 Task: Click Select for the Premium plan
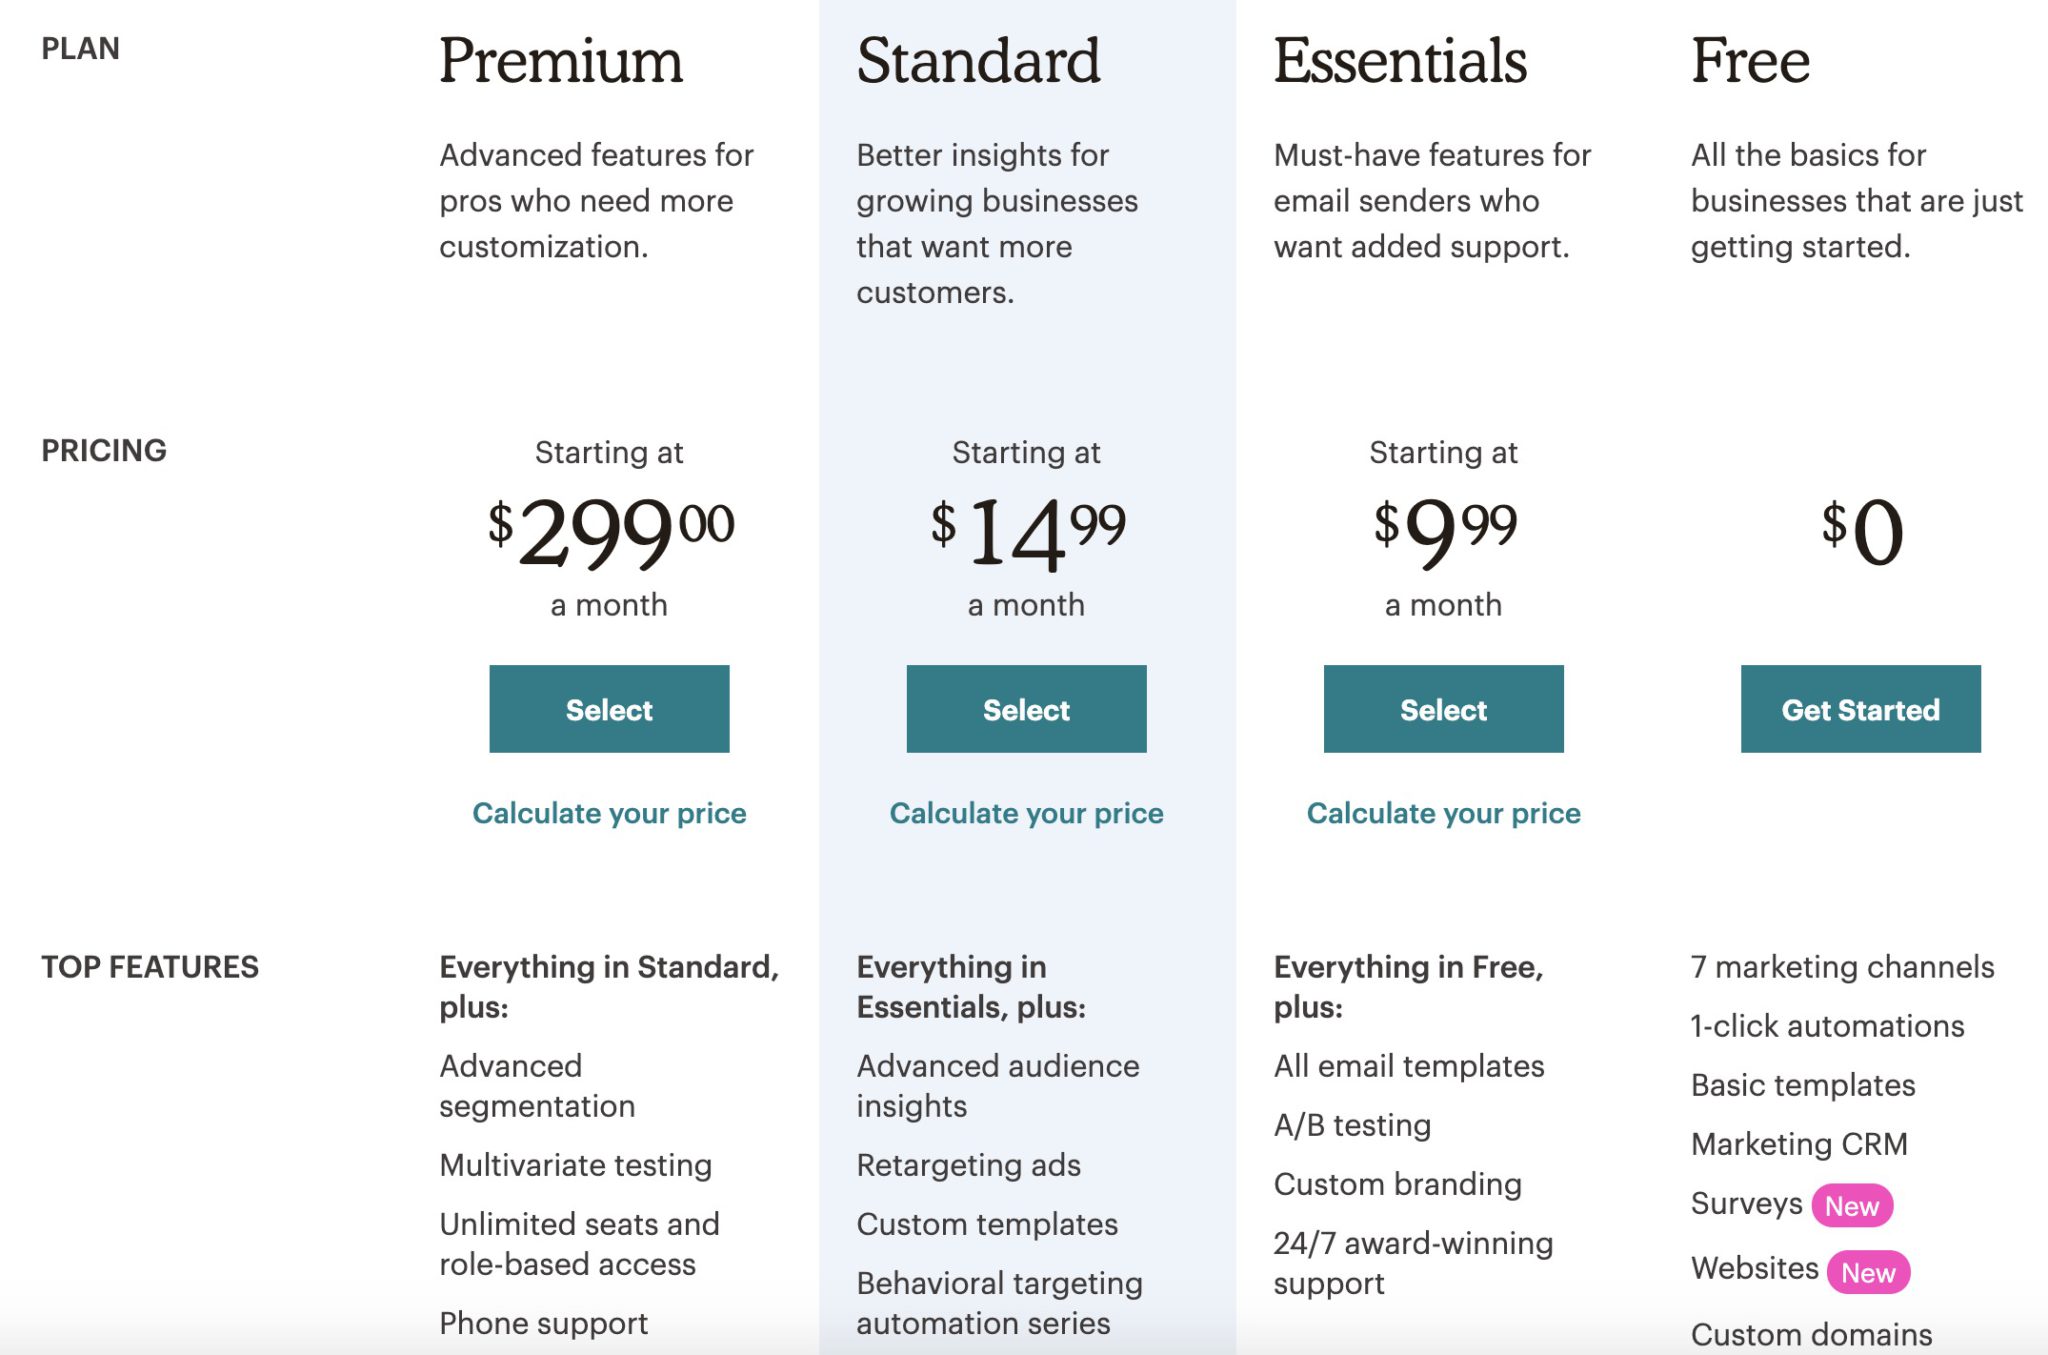click(x=609, y=709)
